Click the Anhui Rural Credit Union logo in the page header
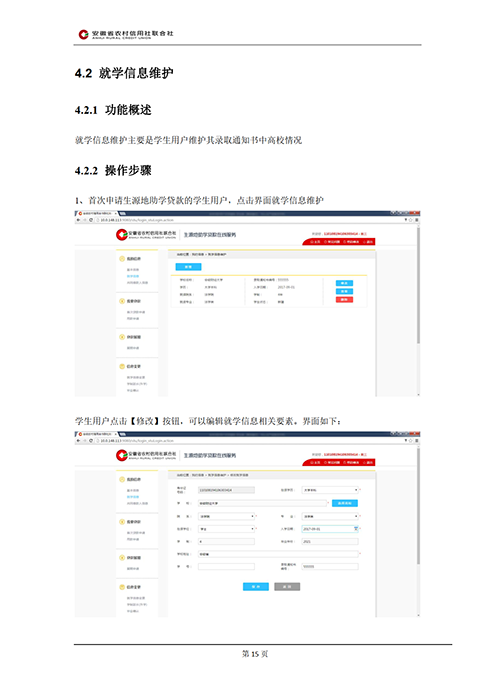Viewport: 495px width, 700px height. pos(126,34)
